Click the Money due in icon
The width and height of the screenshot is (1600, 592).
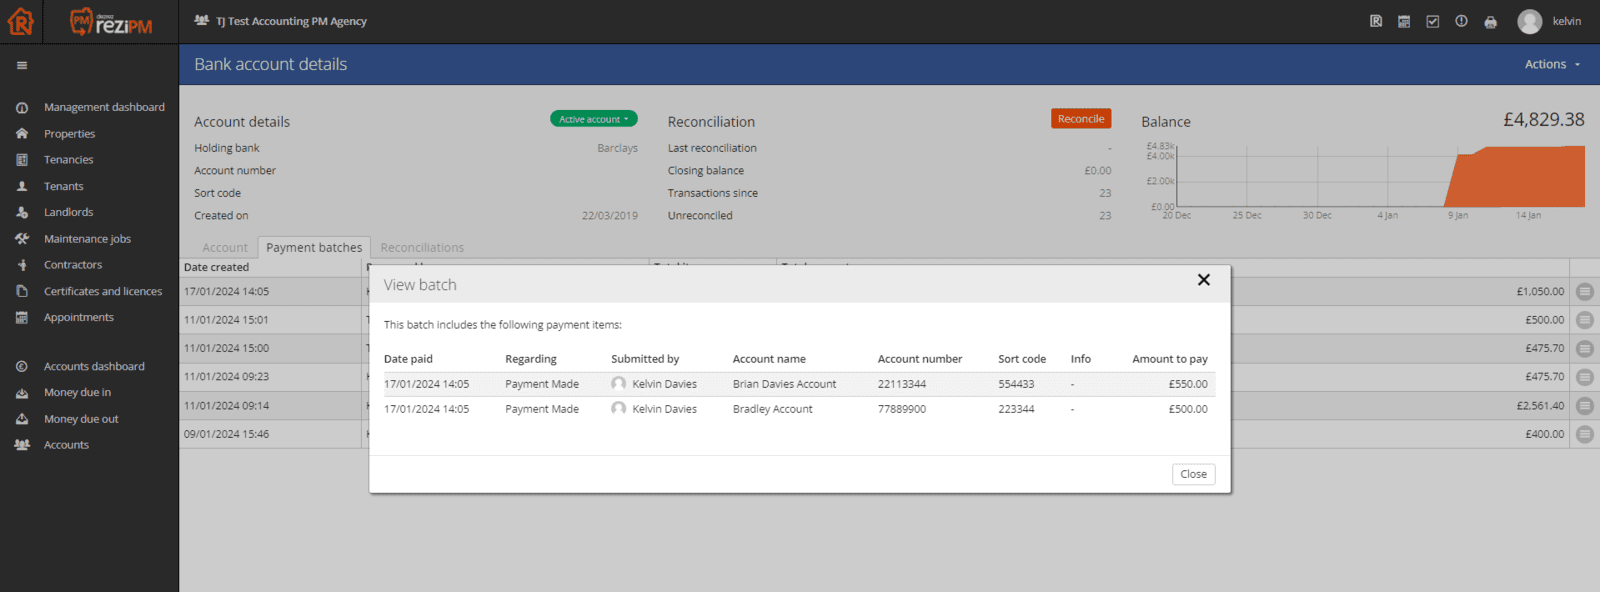22,393
